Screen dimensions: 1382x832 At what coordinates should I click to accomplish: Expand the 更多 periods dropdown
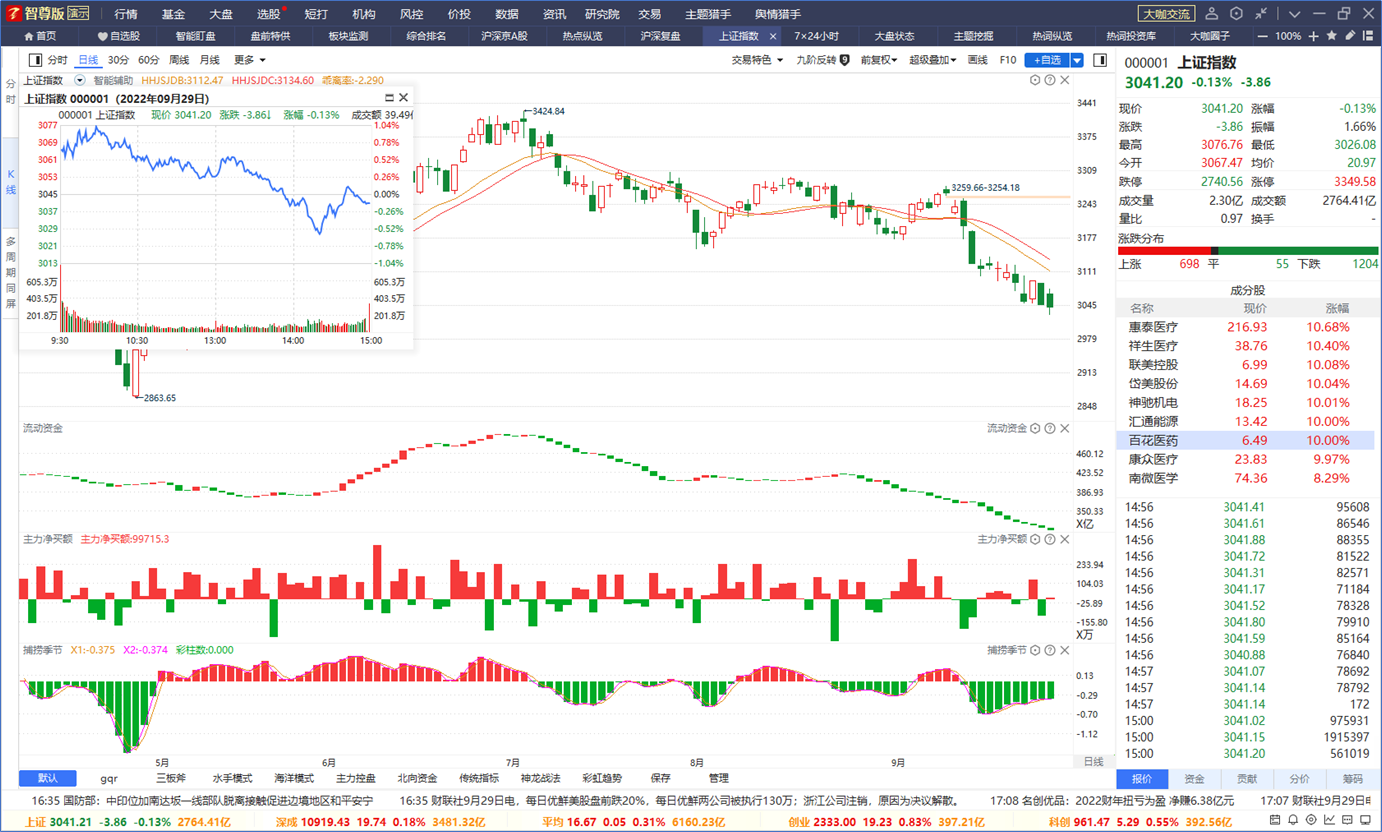tap(249, 60)
